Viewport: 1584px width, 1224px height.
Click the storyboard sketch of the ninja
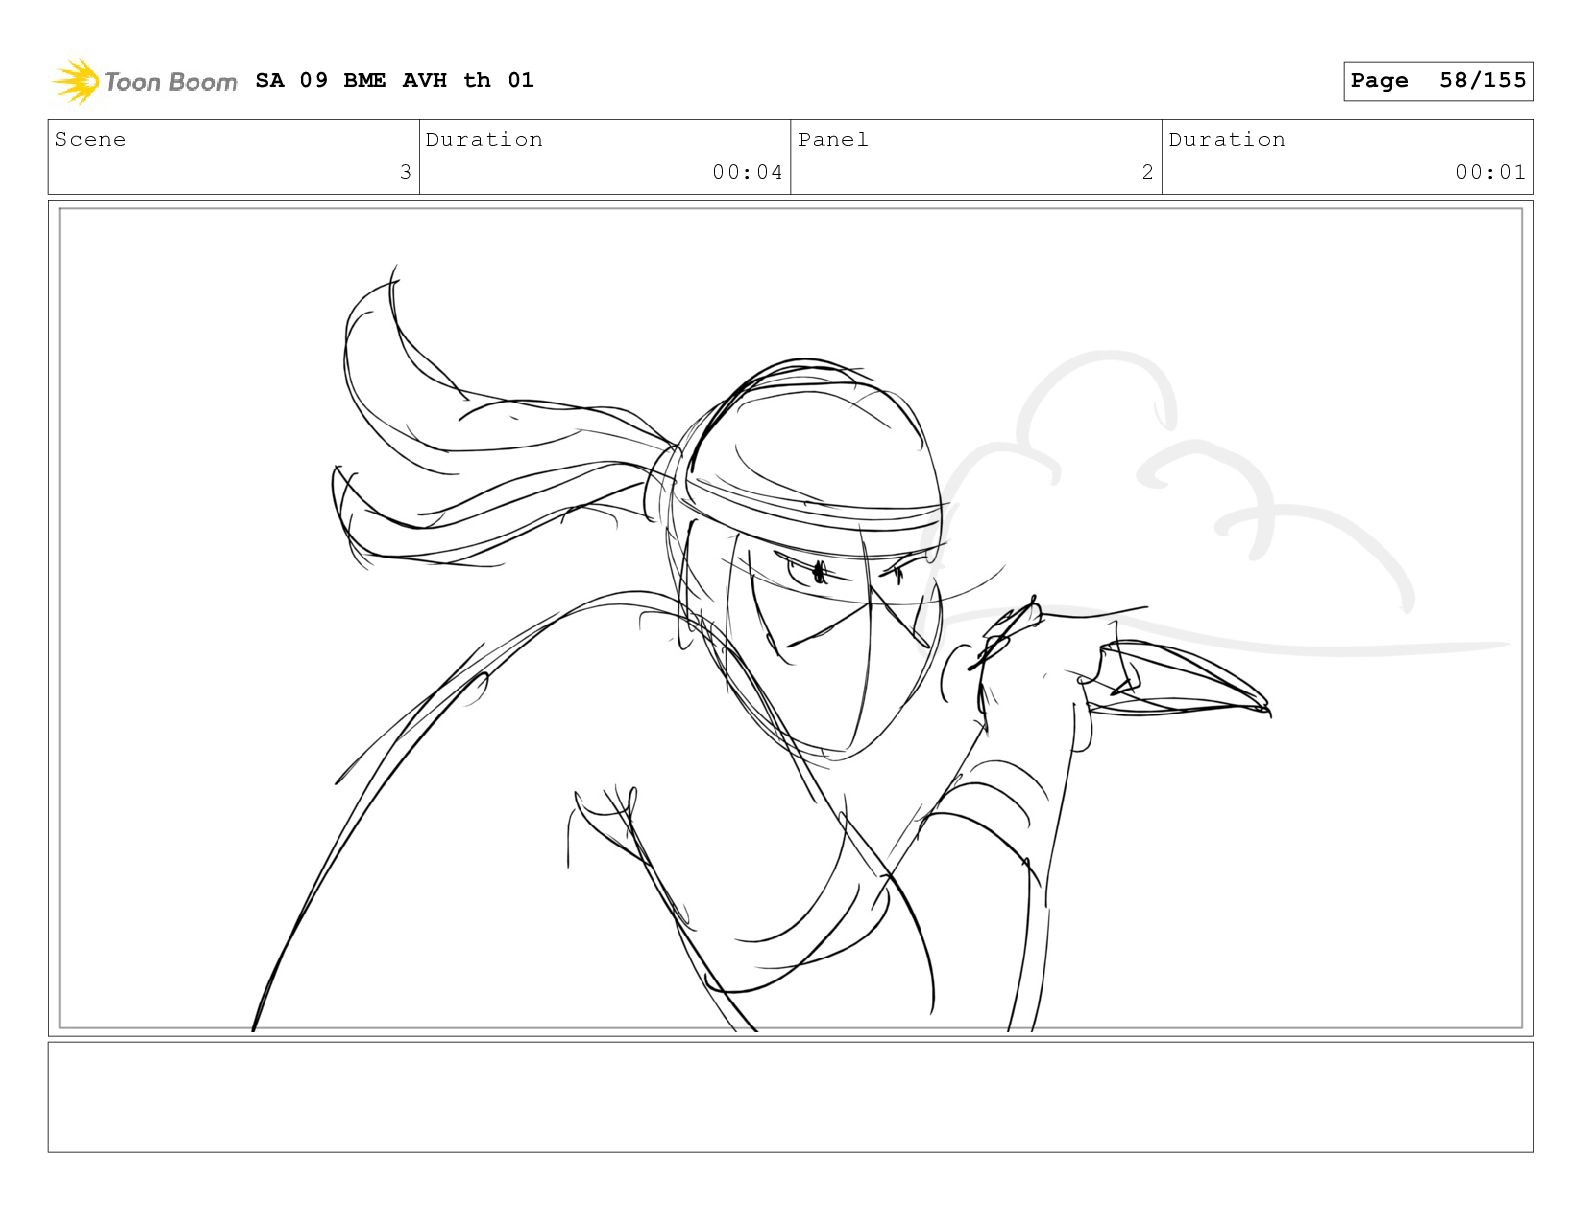790,618
